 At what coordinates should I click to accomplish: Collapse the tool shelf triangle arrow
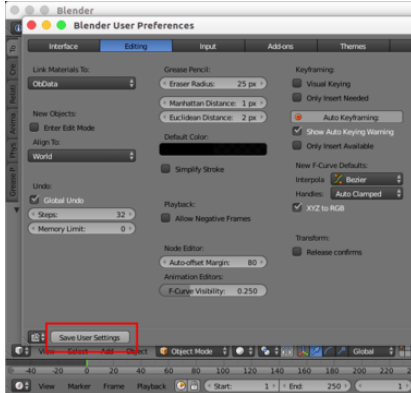point(16,210)
